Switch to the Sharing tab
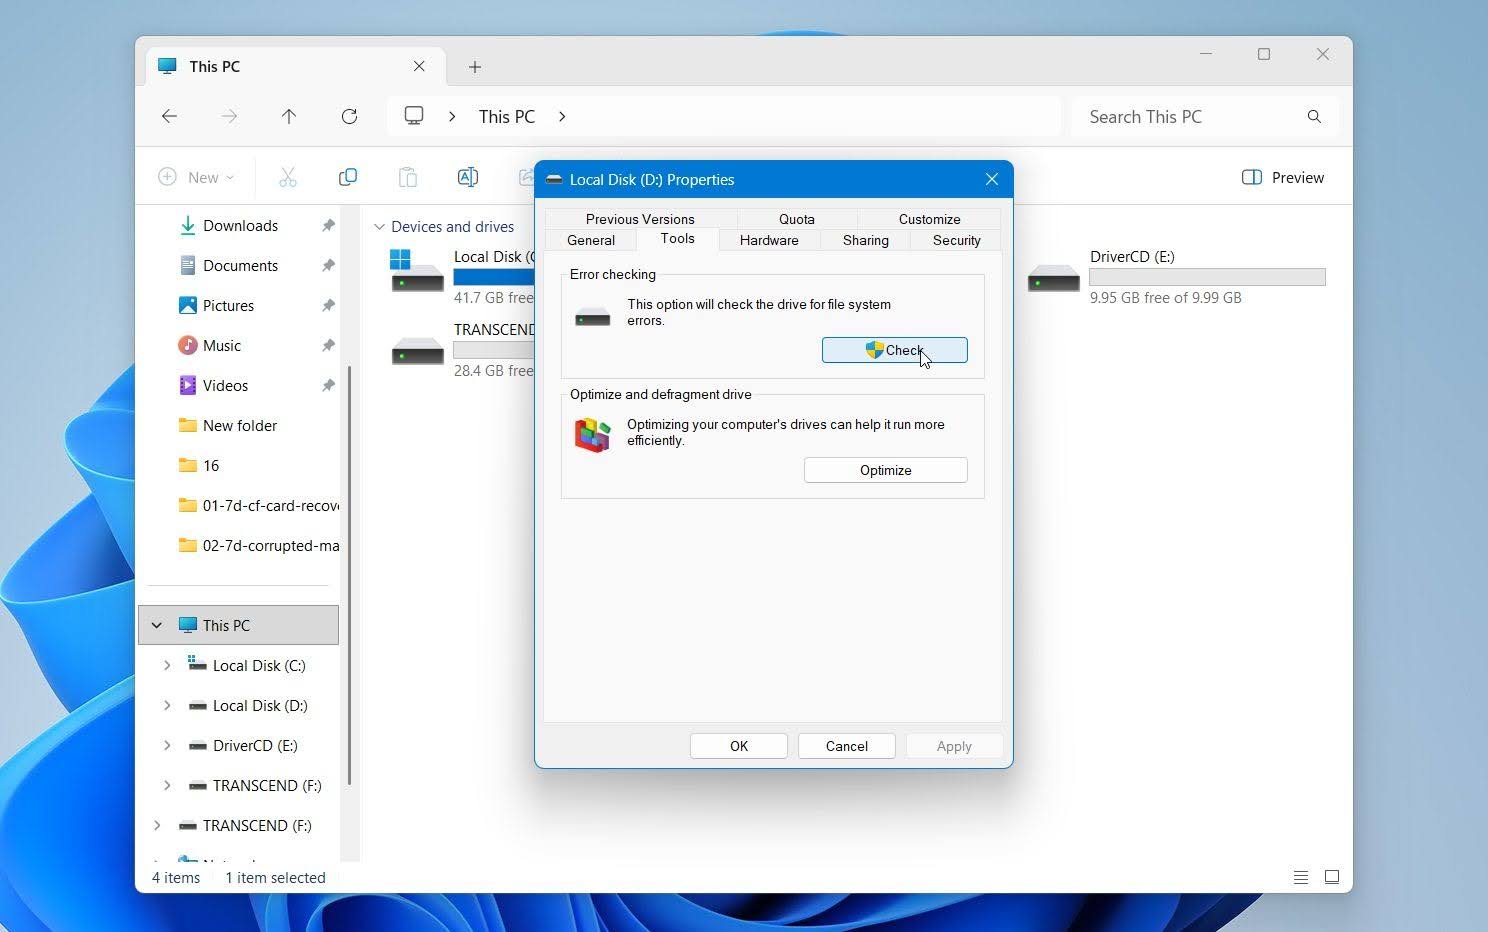The width and height of the screenshot is (1488, 932). (866, 241)
